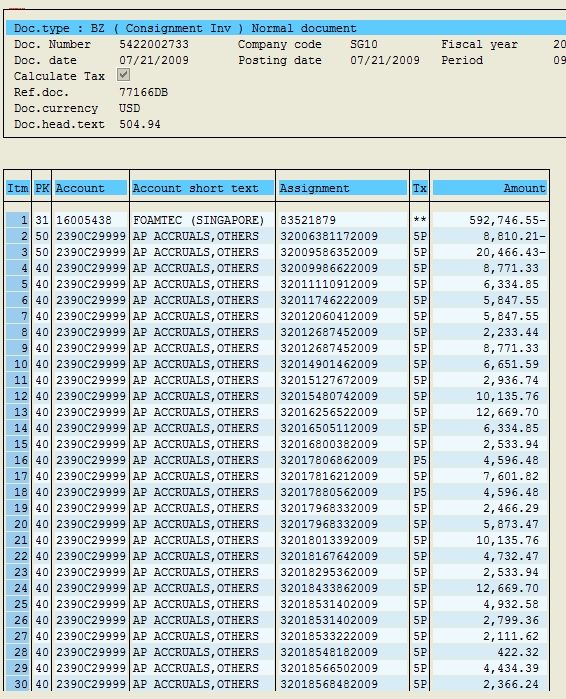Click assignment 32018433862009
This screenshot has height=699, width=566.
click(x=329, y=588)
